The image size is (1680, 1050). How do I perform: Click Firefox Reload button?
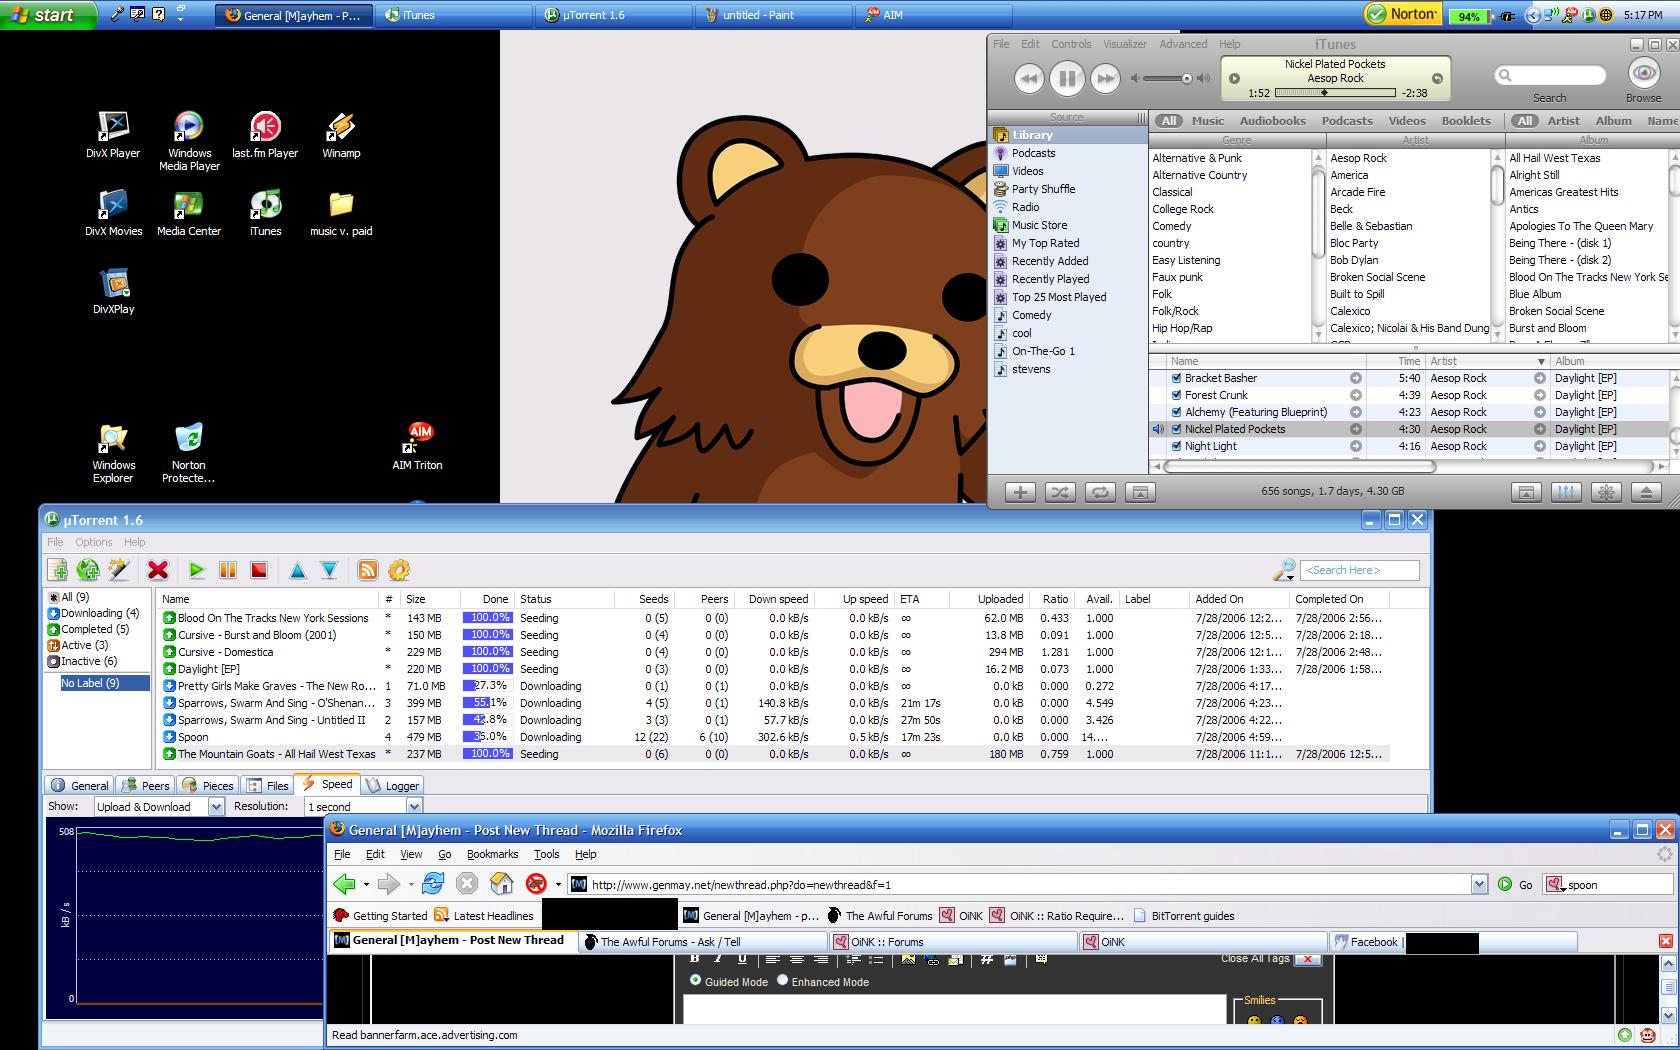(x=433, y=884)
